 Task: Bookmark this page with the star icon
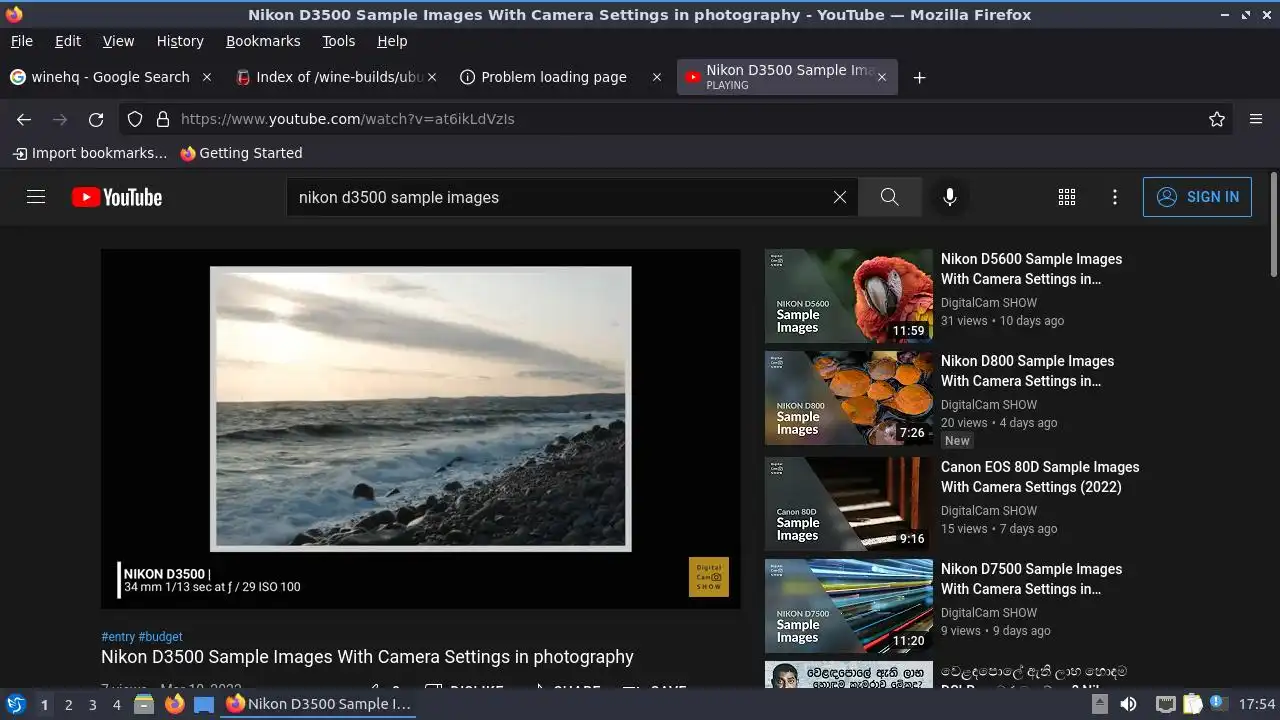(x=1217, y=119)
